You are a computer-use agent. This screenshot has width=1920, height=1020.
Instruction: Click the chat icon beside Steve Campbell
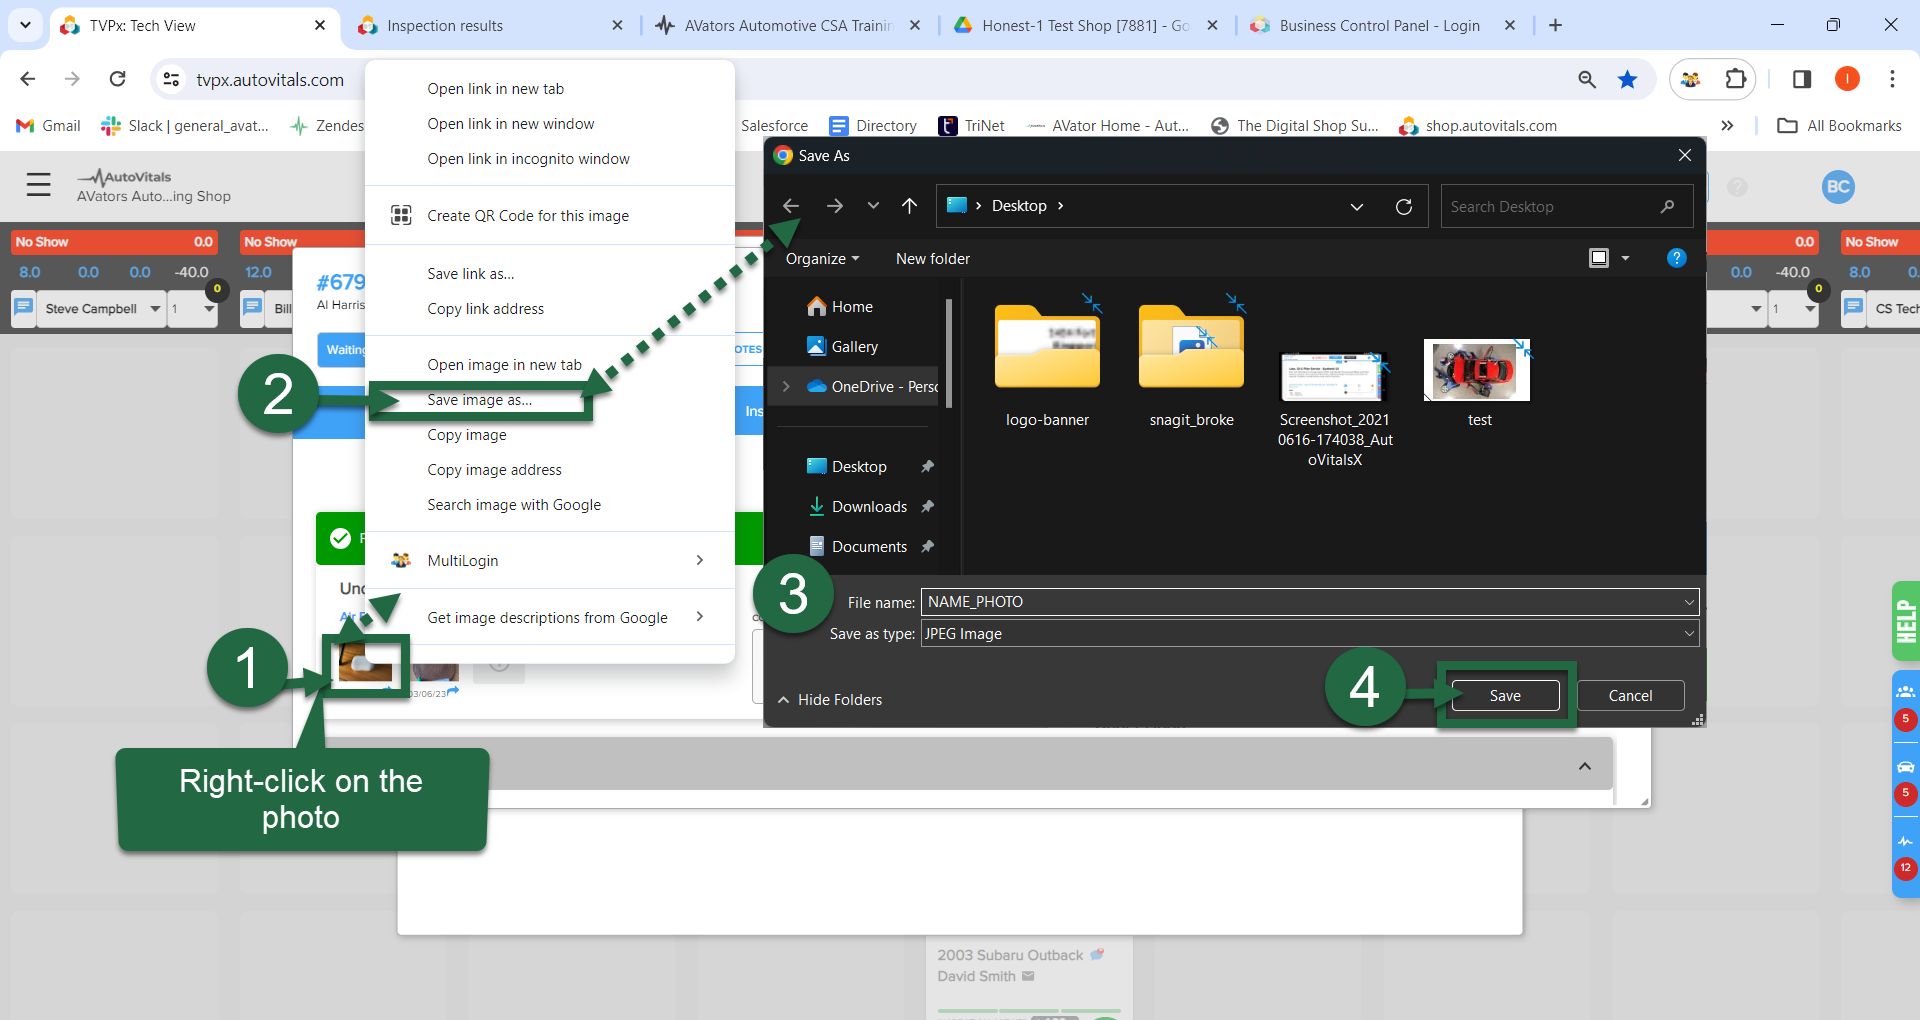pyautogui.click(x=24, y=308)
